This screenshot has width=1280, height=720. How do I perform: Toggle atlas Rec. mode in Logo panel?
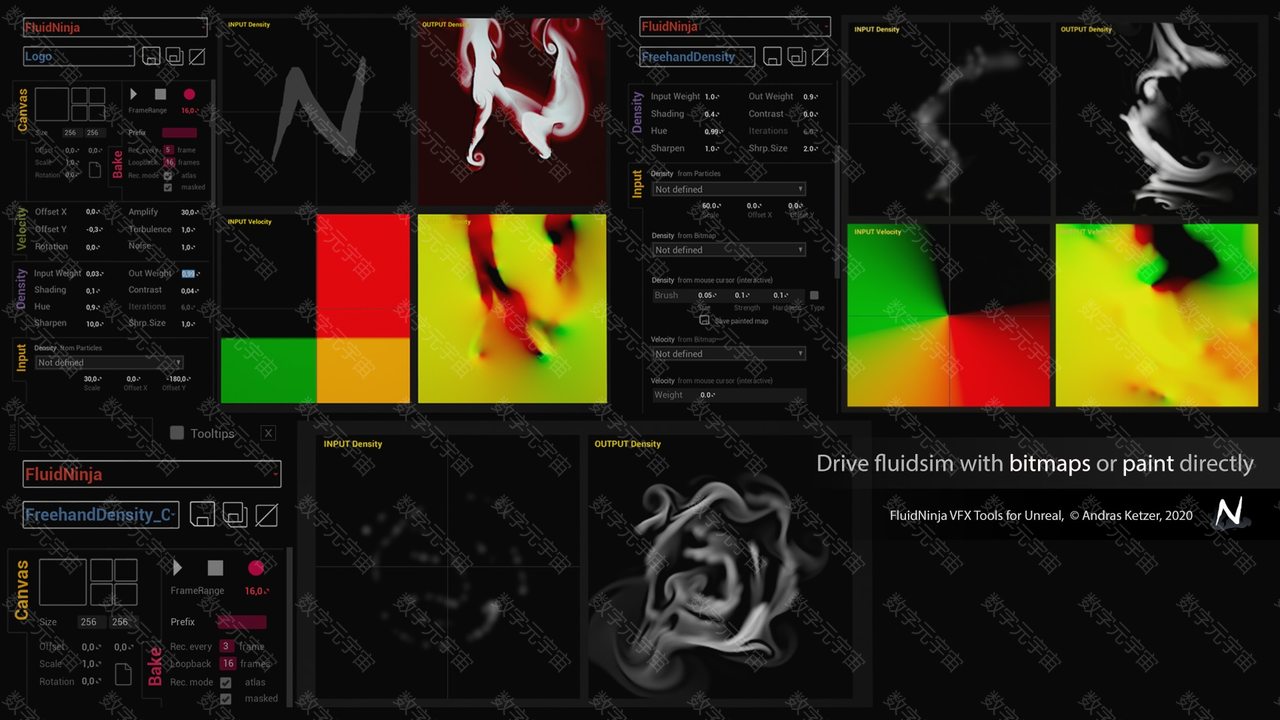(x=168, y=175)
